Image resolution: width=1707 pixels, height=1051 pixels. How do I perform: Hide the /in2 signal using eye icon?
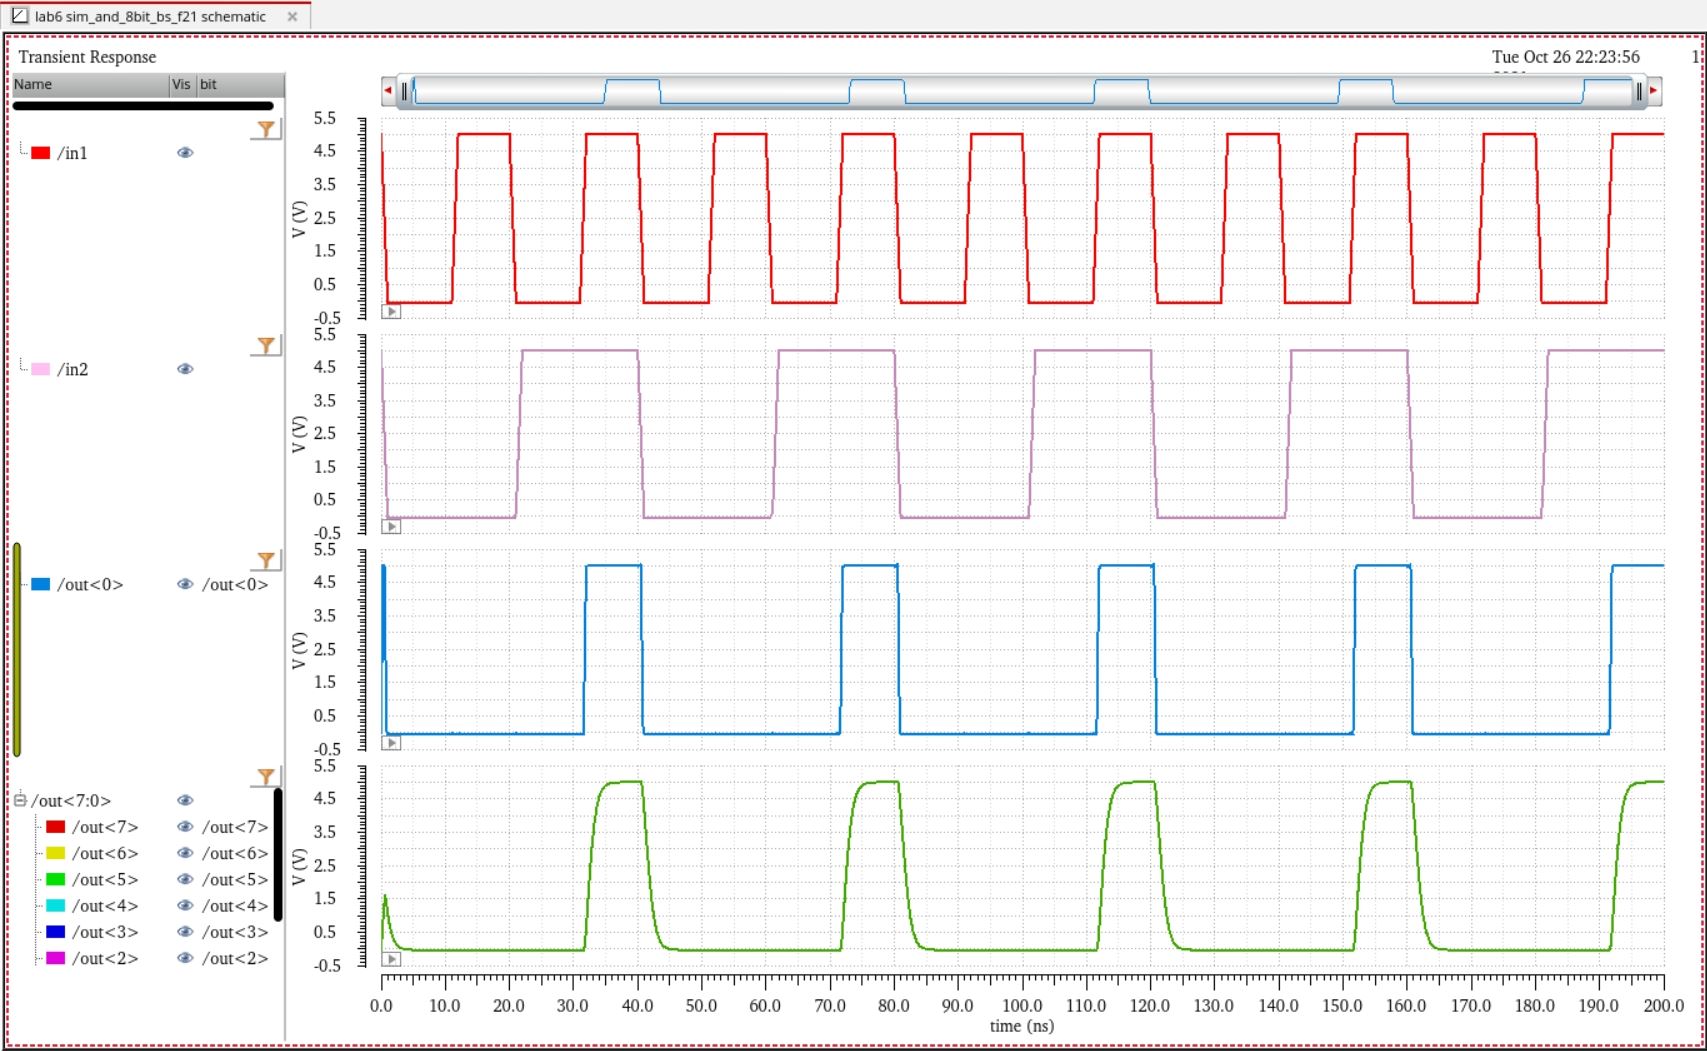click(x=185, y=369)
